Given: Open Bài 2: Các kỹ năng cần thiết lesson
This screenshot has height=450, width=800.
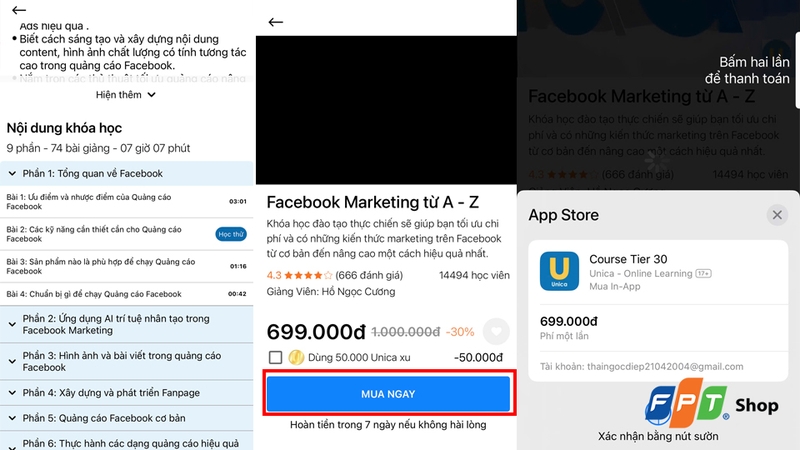Looking at the screenshot, I should [x=127, y=234].
